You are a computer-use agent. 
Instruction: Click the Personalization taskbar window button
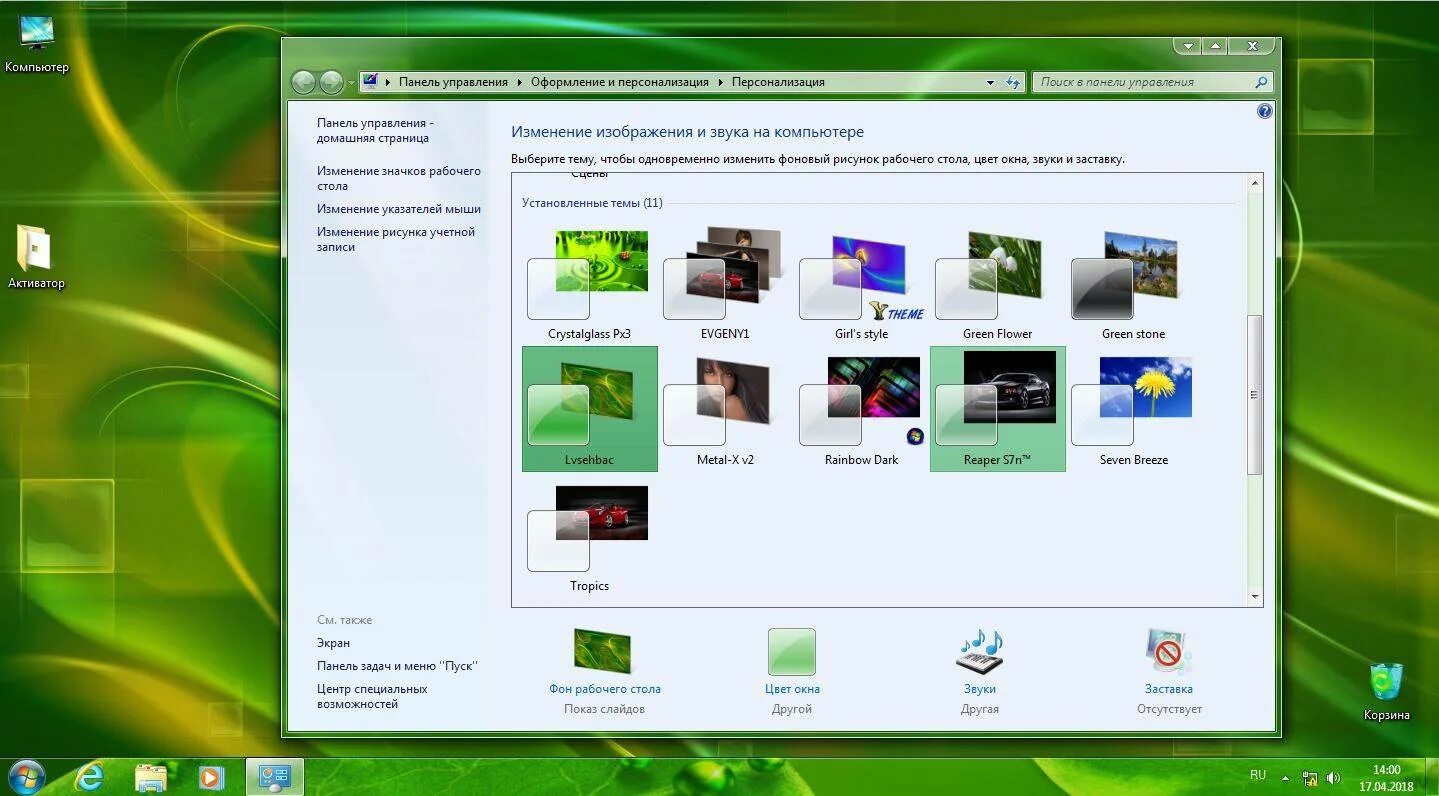click(274, 777)
